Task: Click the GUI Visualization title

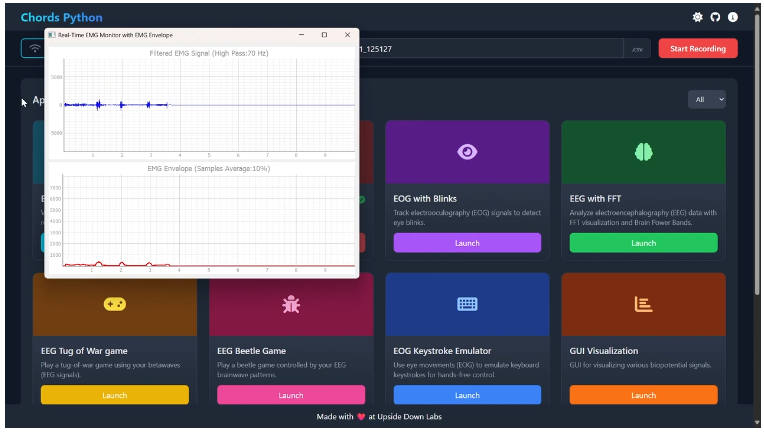Action: pos(604,351)
